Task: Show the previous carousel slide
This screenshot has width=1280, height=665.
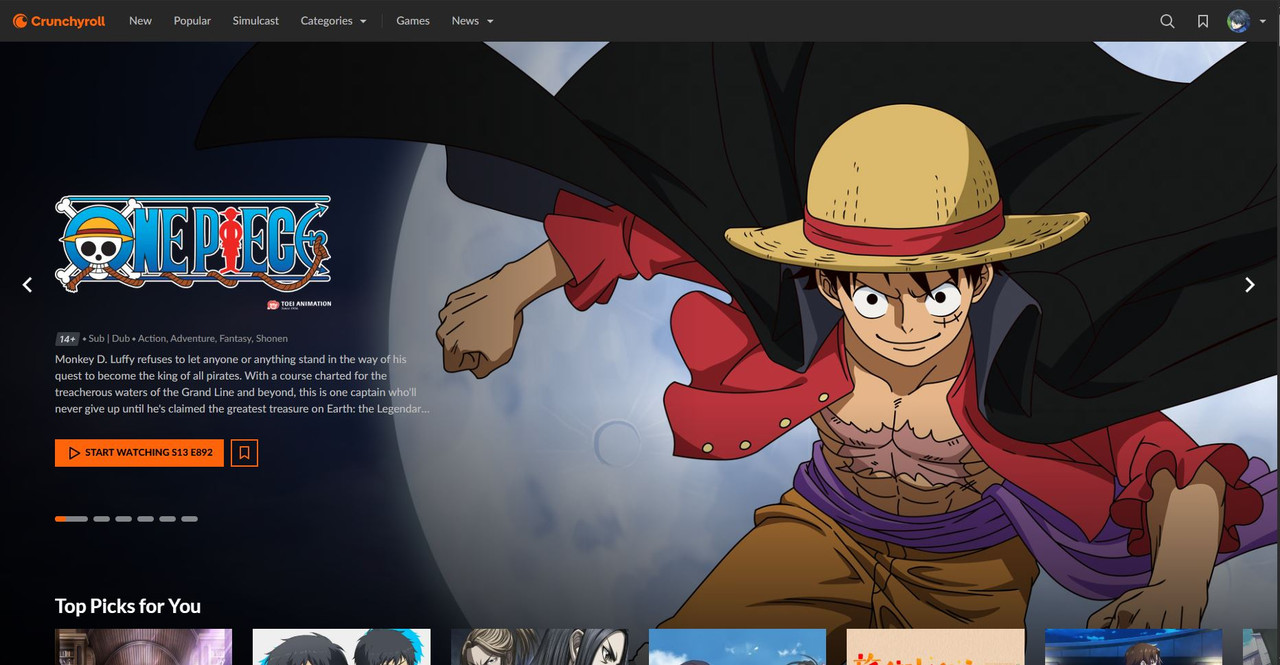Action: 27,285
